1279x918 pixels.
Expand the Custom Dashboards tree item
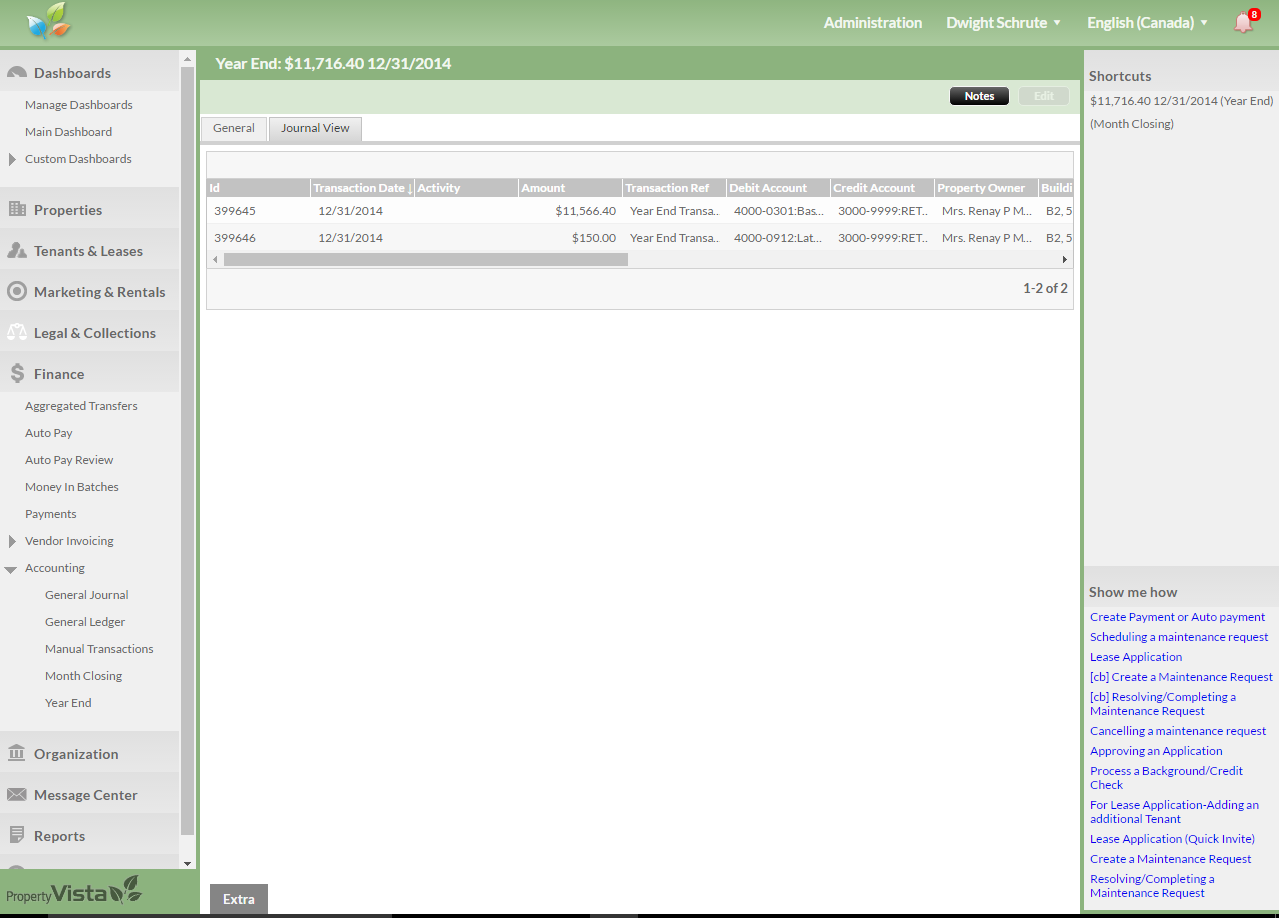pyautogui.click(x=12, y=159)
